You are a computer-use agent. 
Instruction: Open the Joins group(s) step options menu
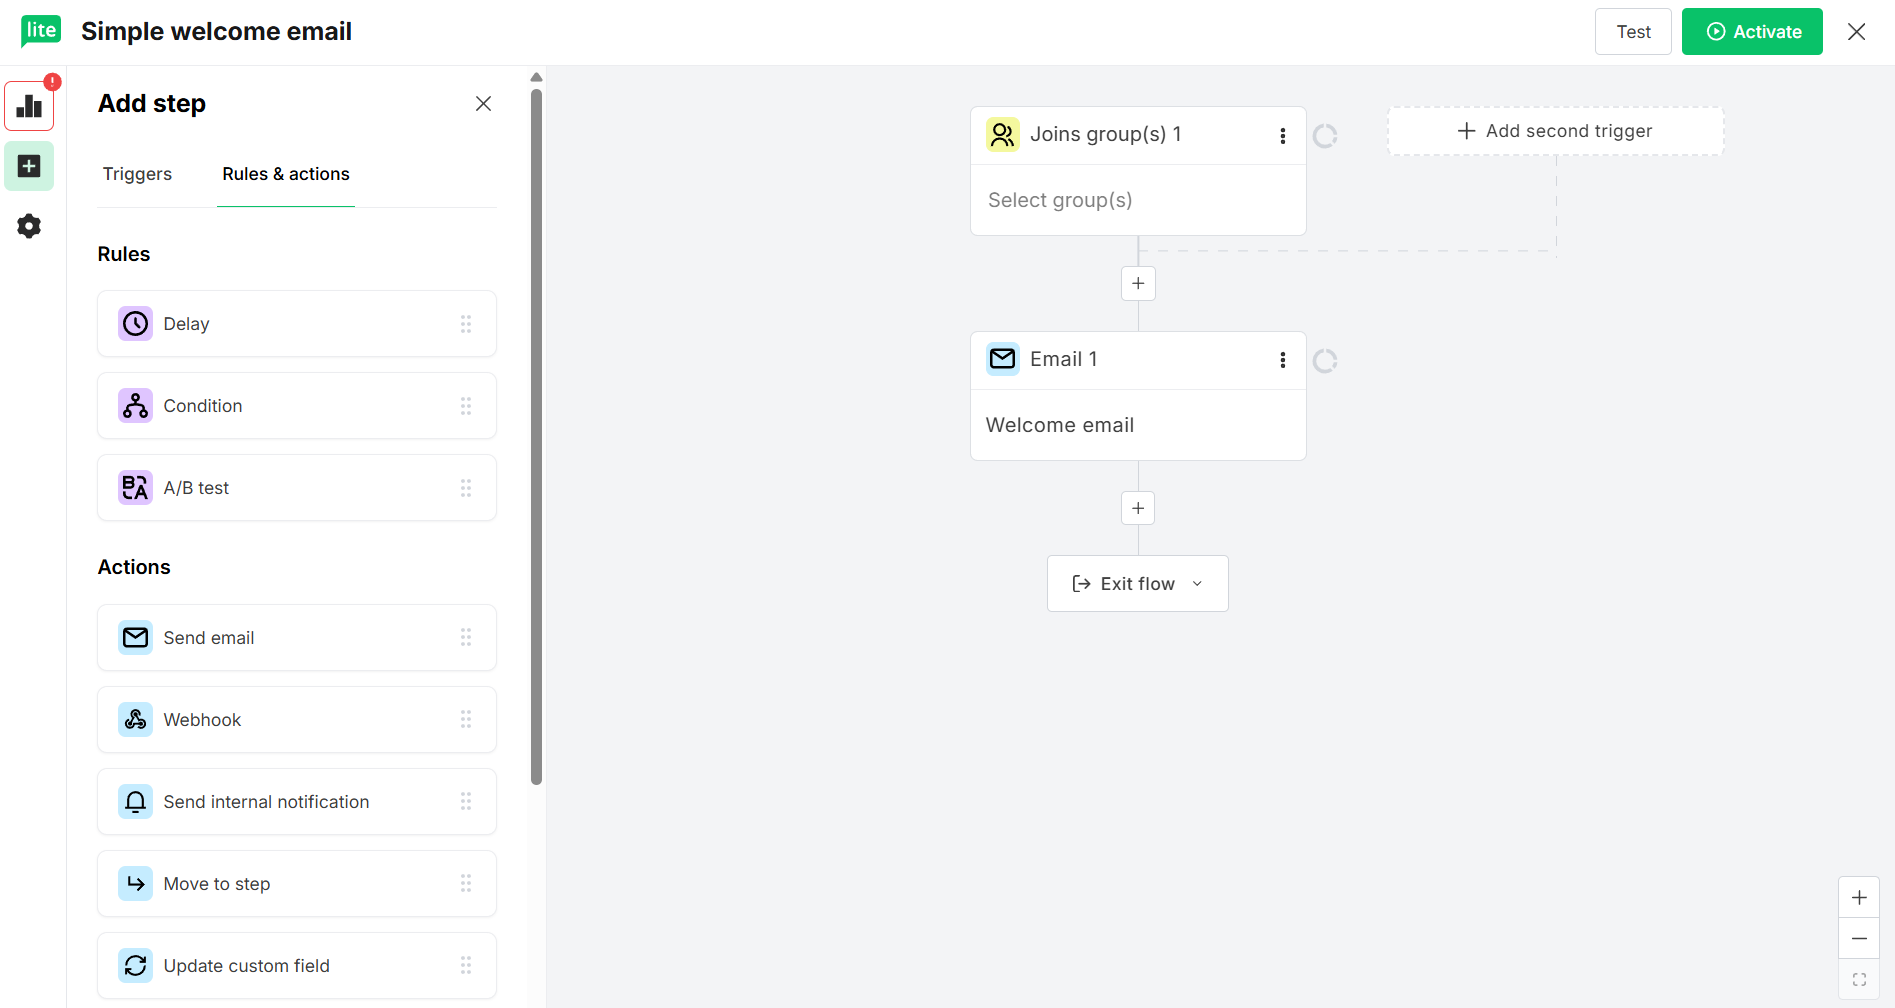coord(1283,135)
